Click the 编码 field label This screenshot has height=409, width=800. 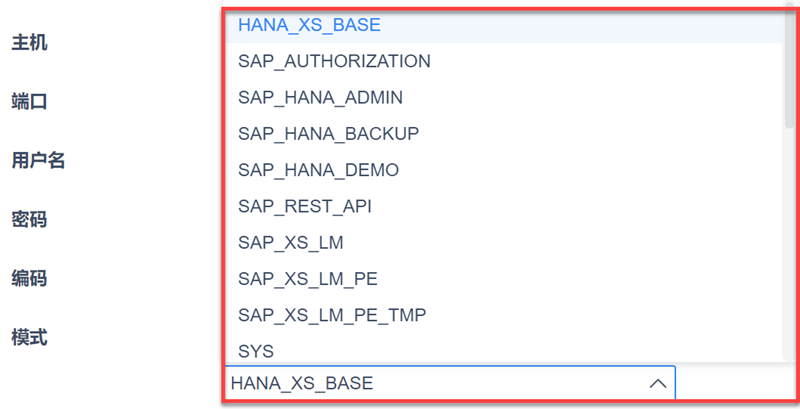coord(29,278)
